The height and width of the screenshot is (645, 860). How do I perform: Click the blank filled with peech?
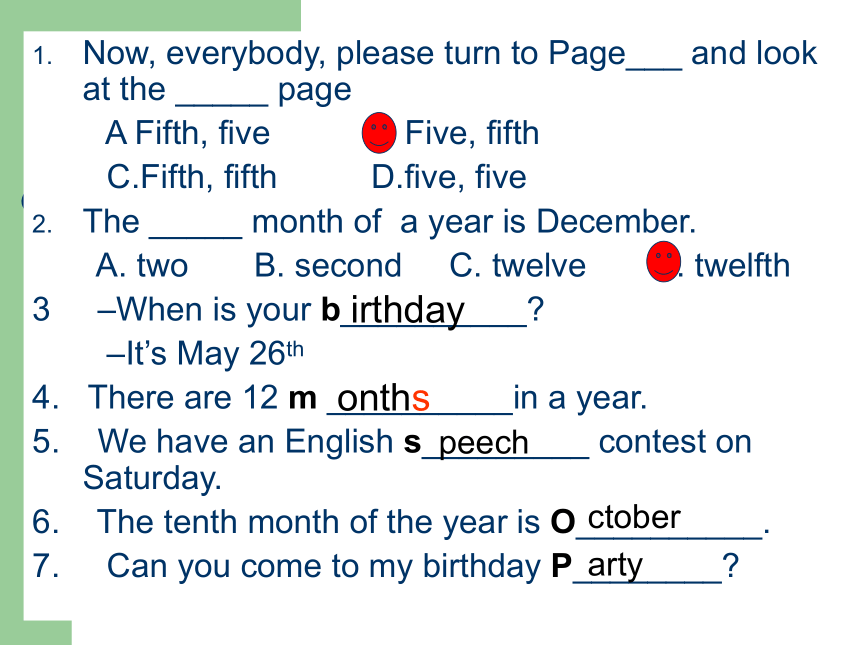pyautogui.click(x=505, y=443)
